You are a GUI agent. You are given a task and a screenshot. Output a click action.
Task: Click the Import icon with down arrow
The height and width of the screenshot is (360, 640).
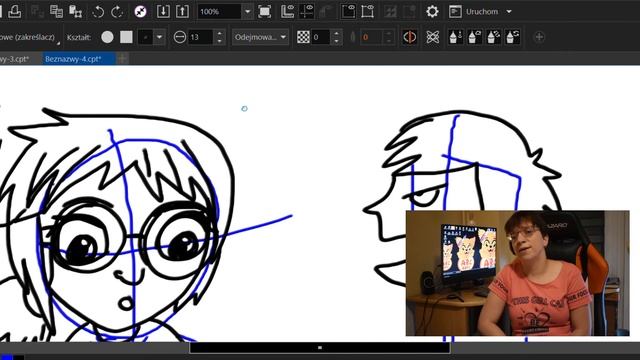[x=163, y=11]
